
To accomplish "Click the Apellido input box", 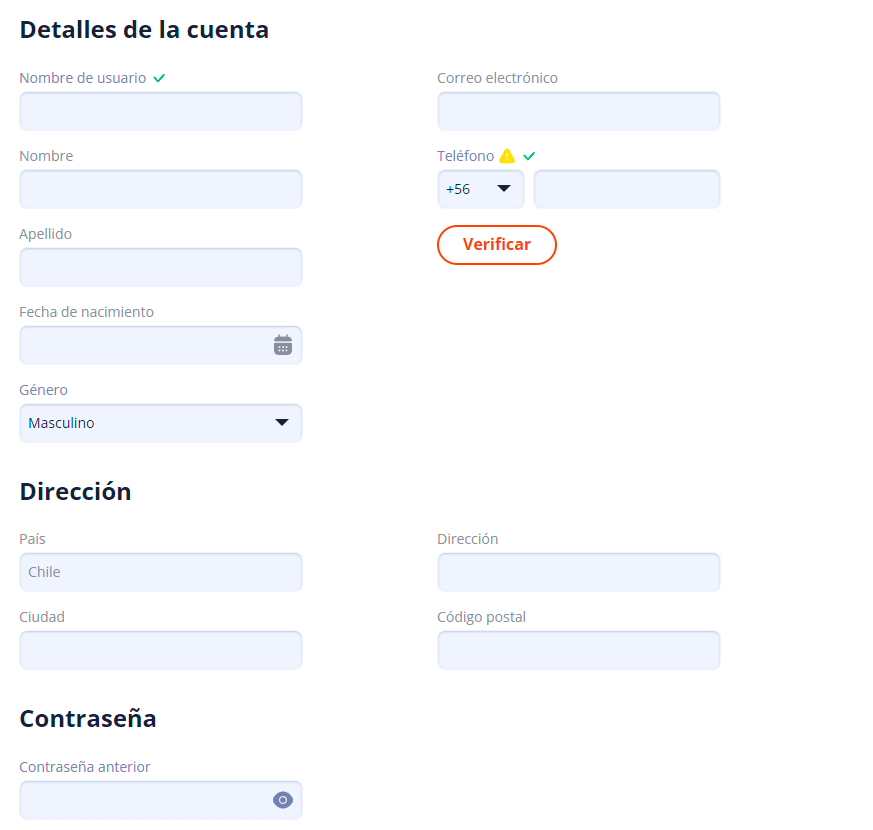I will [x=160, y=267].
